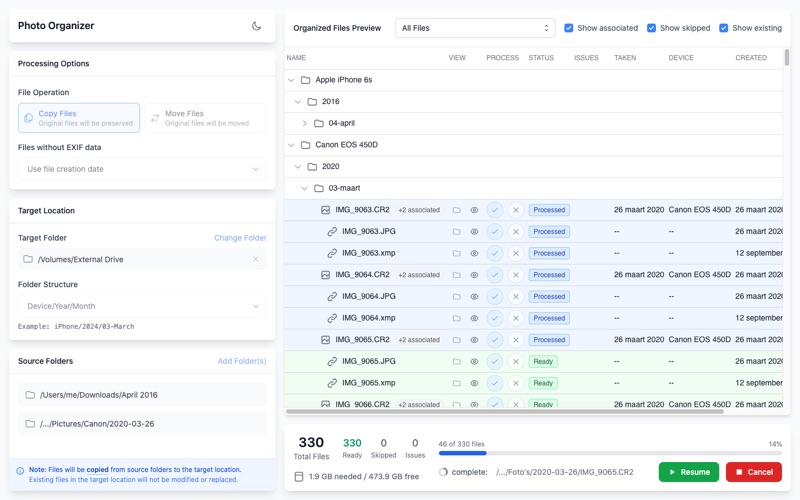Screen dimensions: 800x500
Task: Clear the /Volumes/External Drive target folder
Action: click(256, 259)
